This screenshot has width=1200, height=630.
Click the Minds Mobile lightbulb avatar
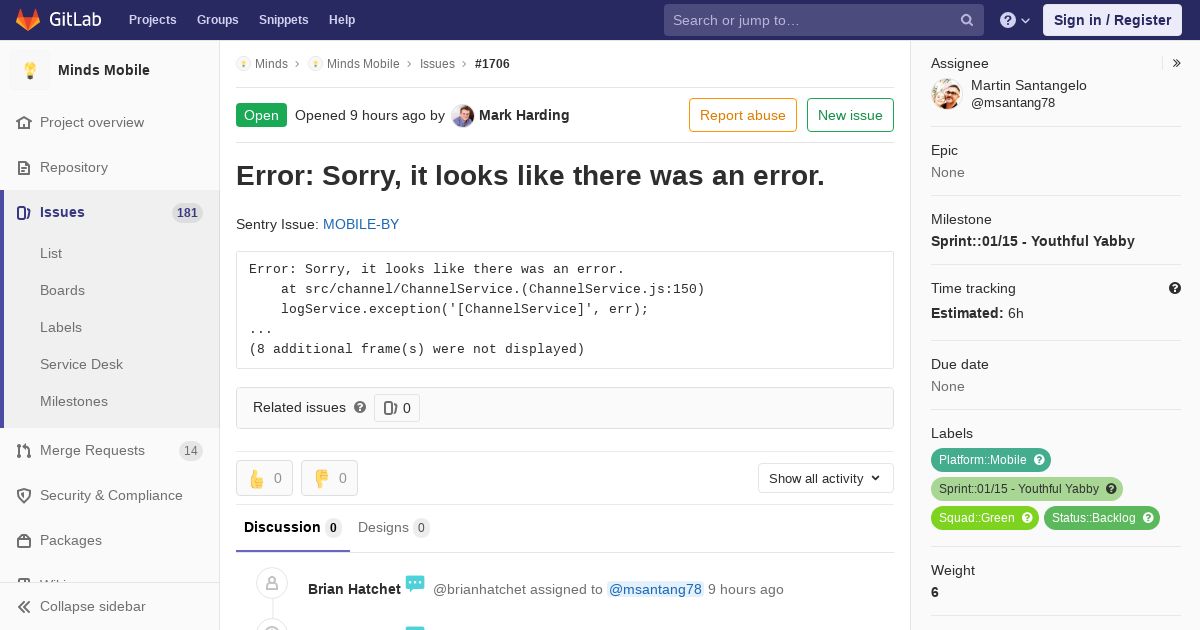[x=30, y=70]
